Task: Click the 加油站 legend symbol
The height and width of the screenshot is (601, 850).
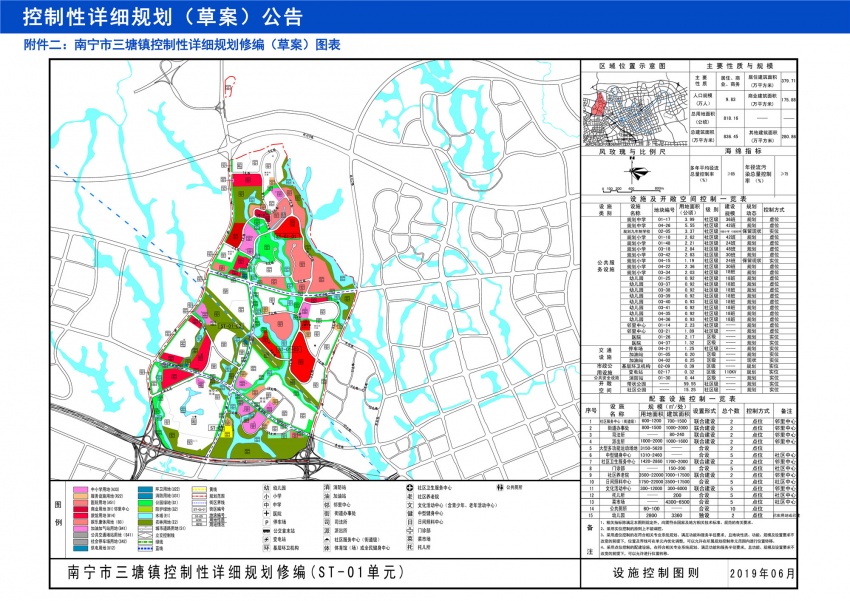Action: pos(327,496)
